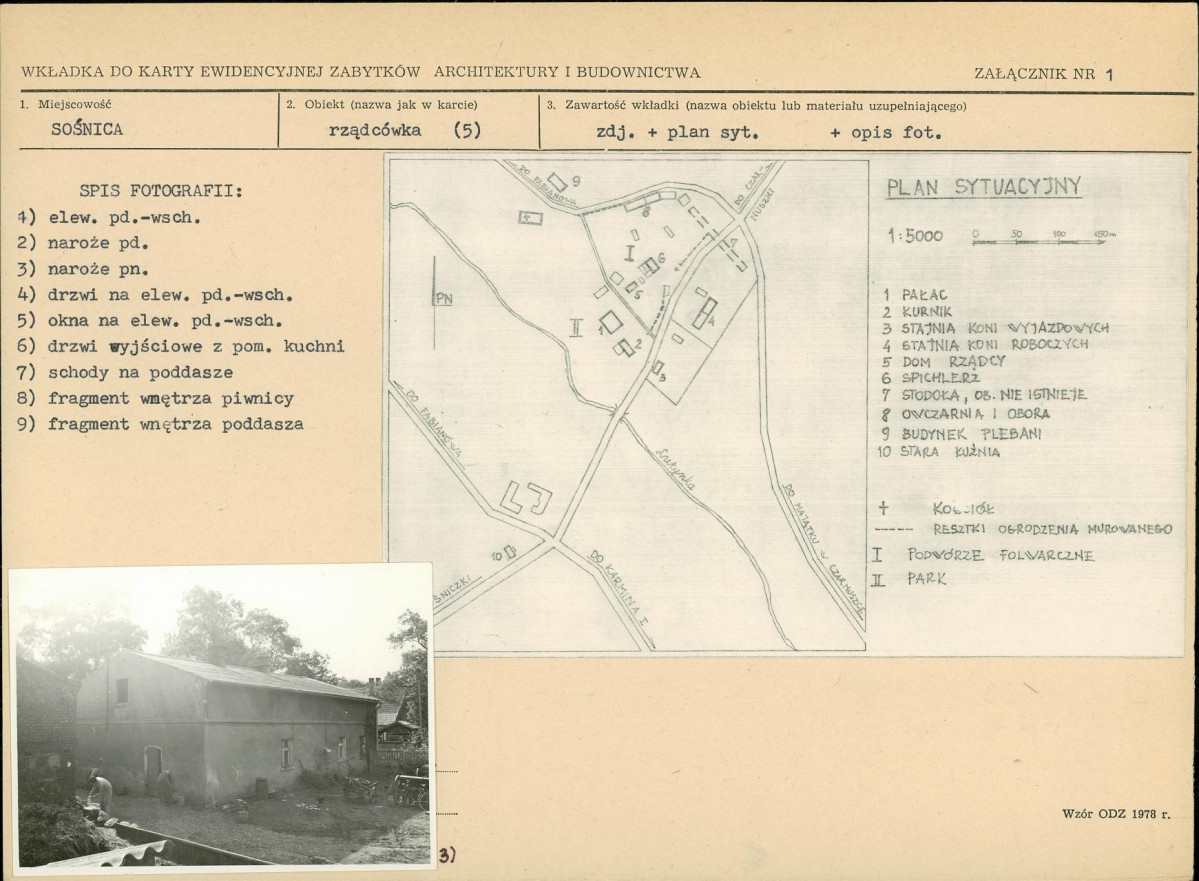Image resolution: width=1199 pixels, height=881 pixels.
Task: Click list item '9) fragment wnętrza poddasza'
Action: [161, 424]
